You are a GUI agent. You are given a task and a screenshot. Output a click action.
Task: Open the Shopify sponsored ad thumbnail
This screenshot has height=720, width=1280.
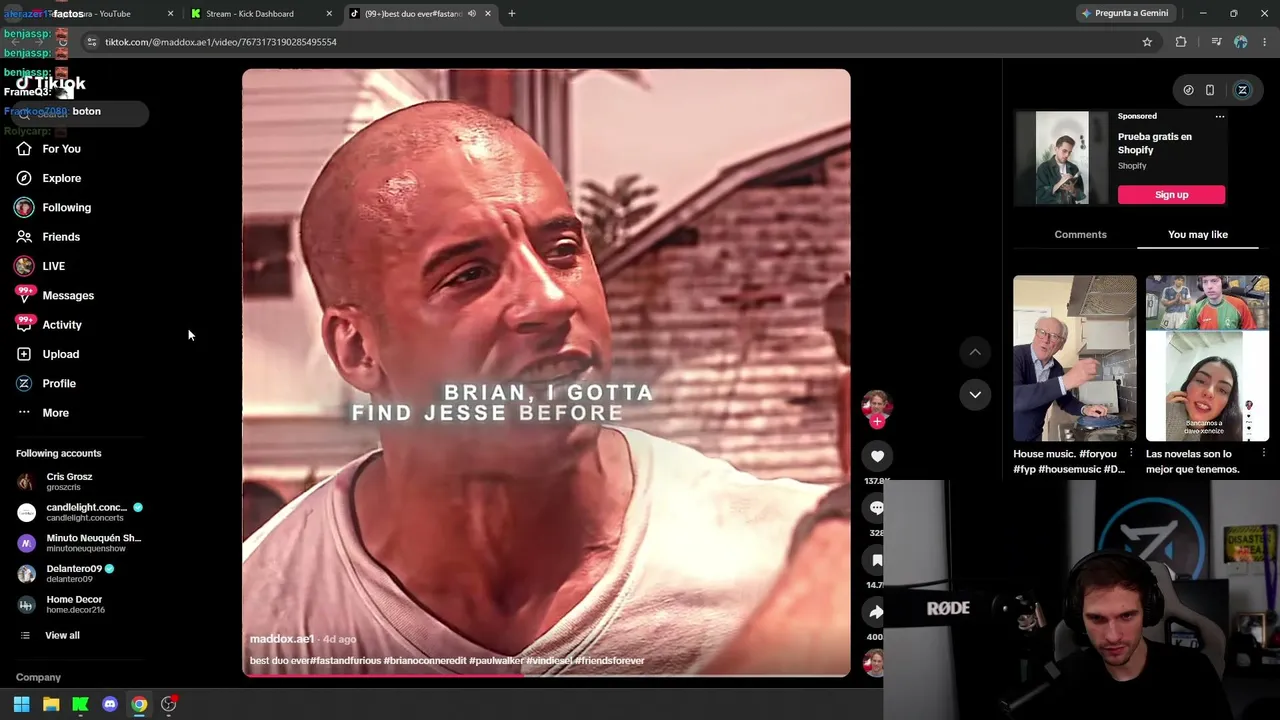tap(1062, 158)
